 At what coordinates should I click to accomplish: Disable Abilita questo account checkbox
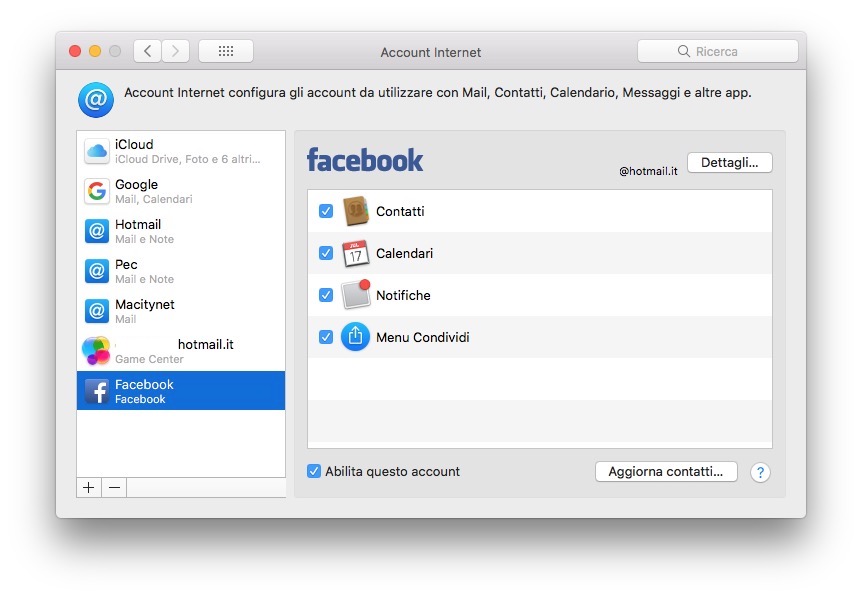click(x=314, y=471)
